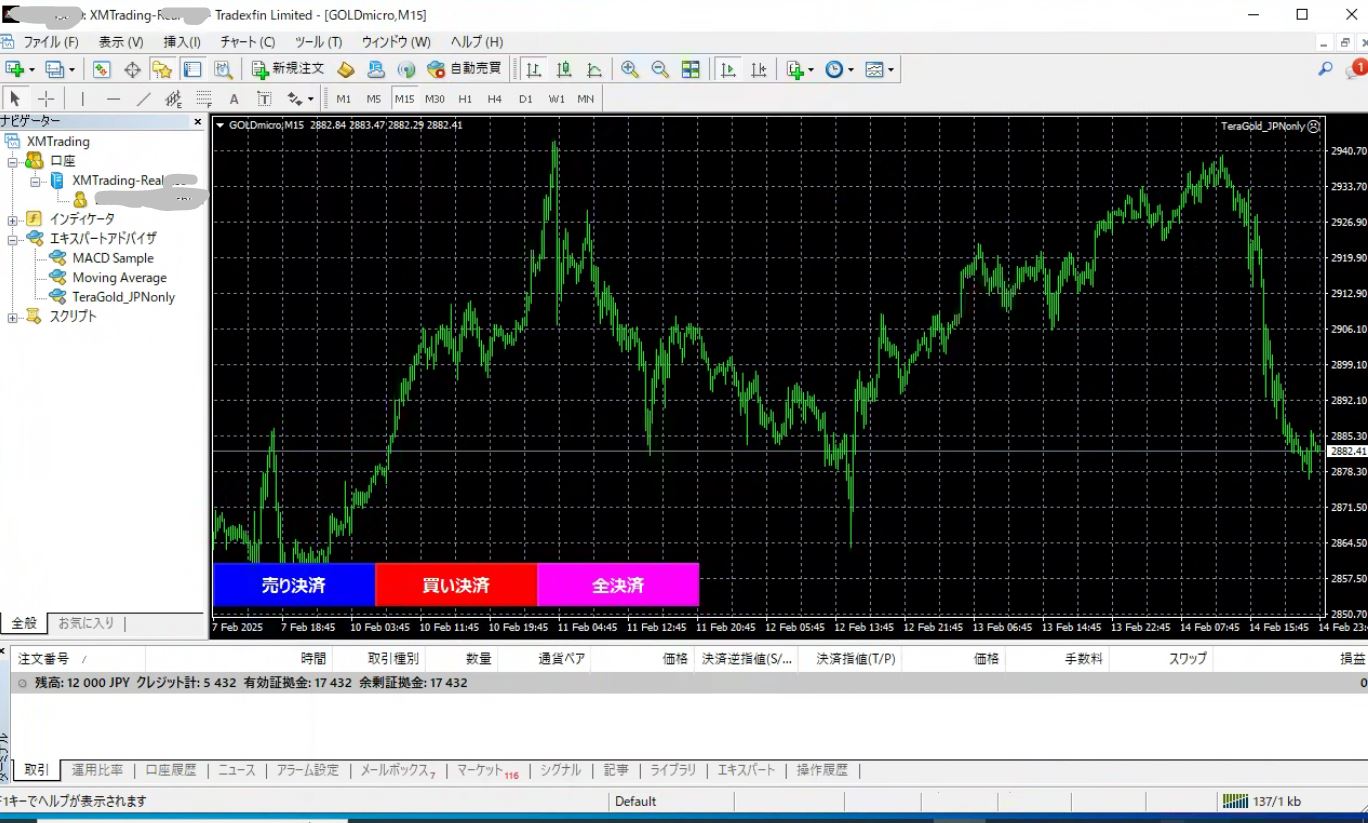
Task: Close the ナビゲーター panel
Action: pos(198,121)
